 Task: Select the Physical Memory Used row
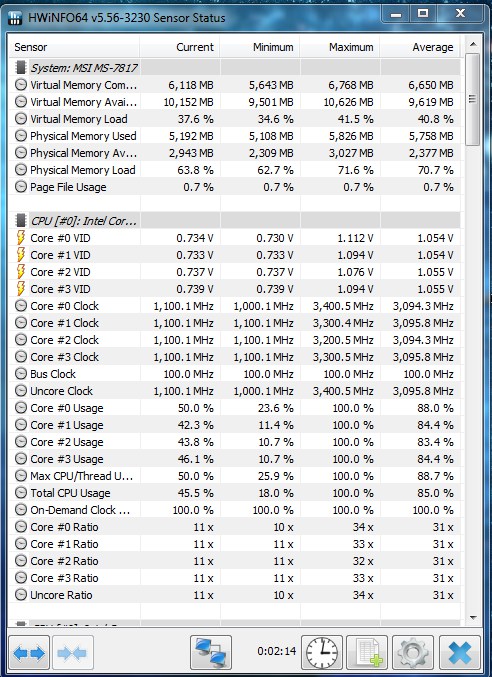pyautogui.click(x=235, y=136)
